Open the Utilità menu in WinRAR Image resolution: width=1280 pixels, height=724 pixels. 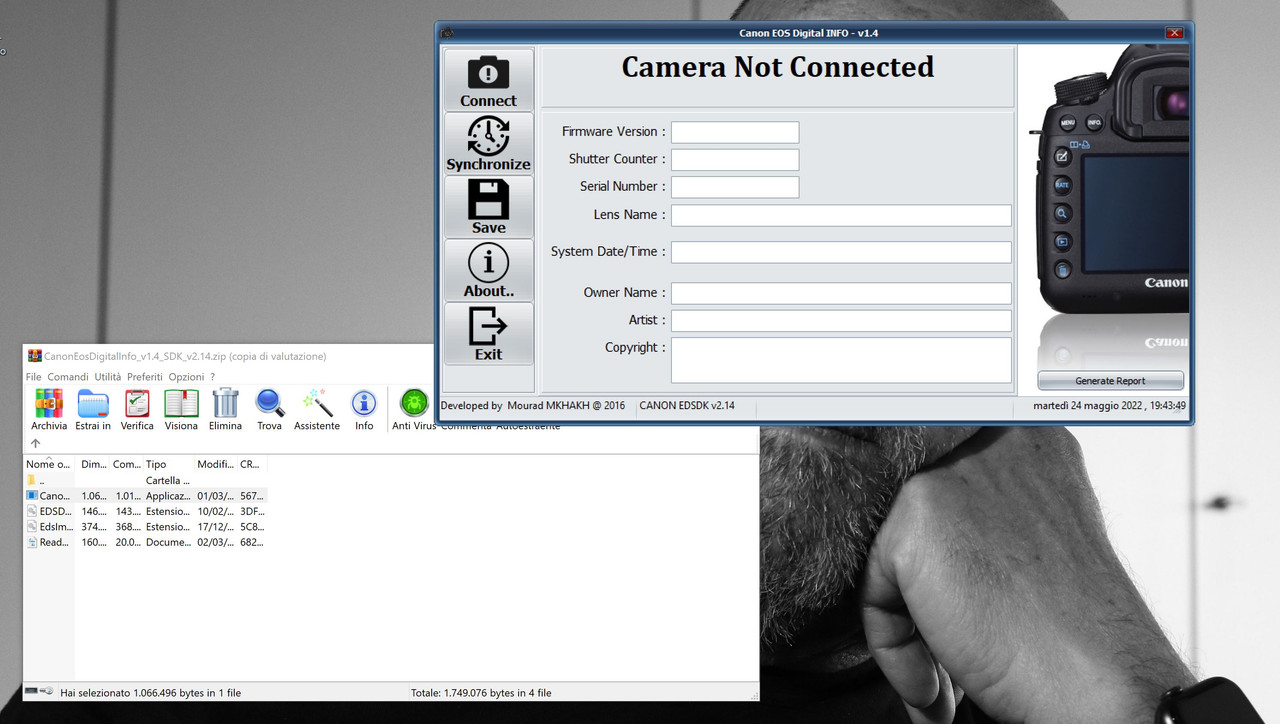(x=108, y=377)
